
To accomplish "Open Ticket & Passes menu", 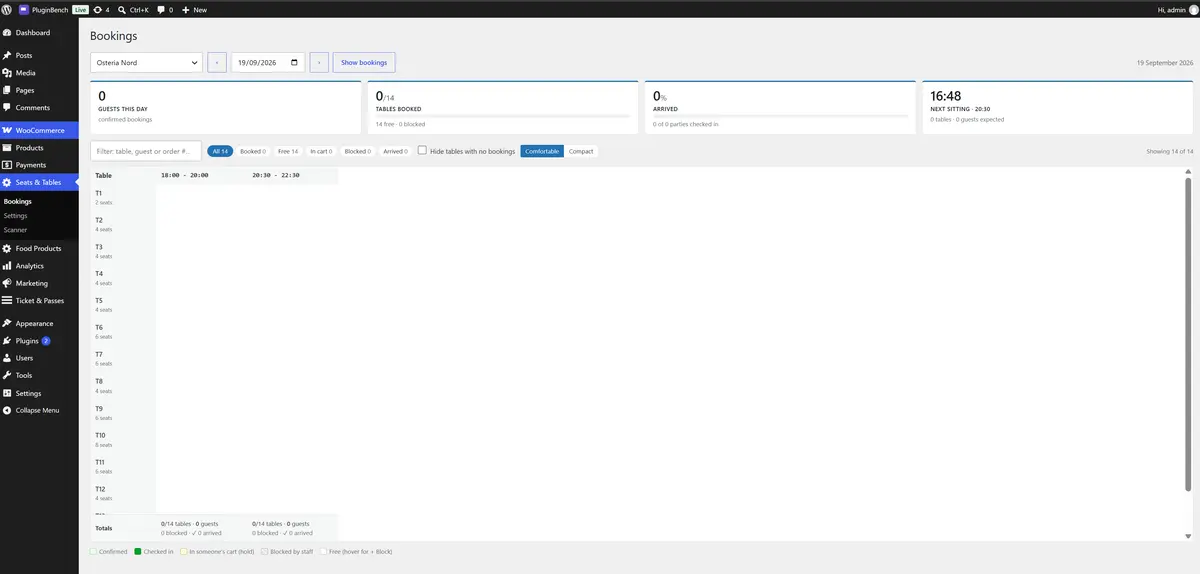I will coord(39,300).
